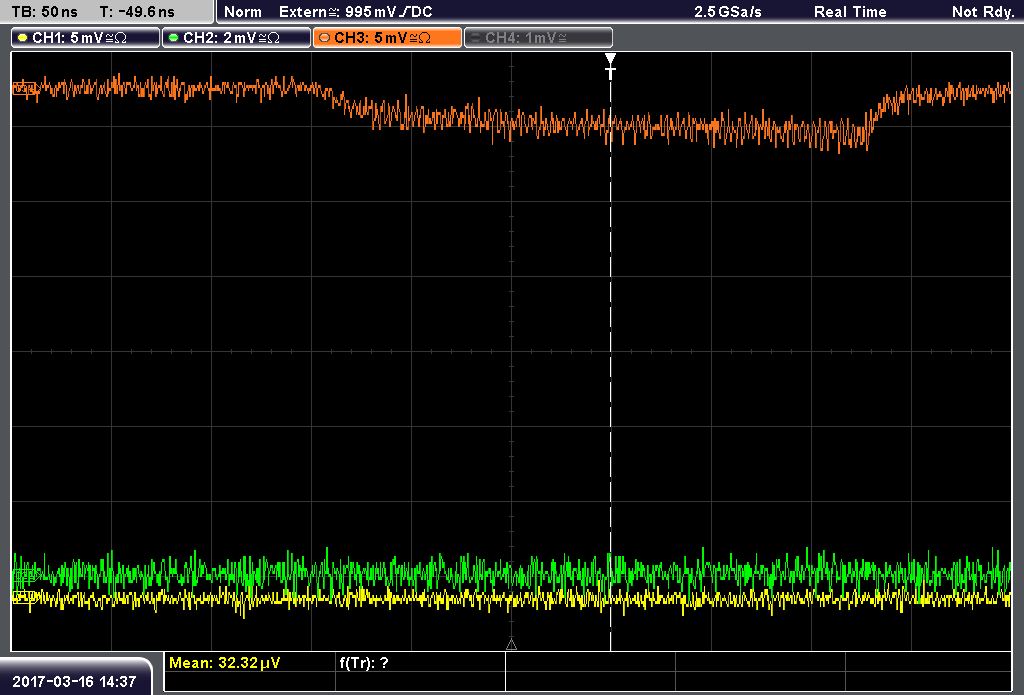This screenshot has height=695, width=1024.
Task: Click the yellow CH1 ground level marker
Action: pyautogui.click(x=25, y=596)
